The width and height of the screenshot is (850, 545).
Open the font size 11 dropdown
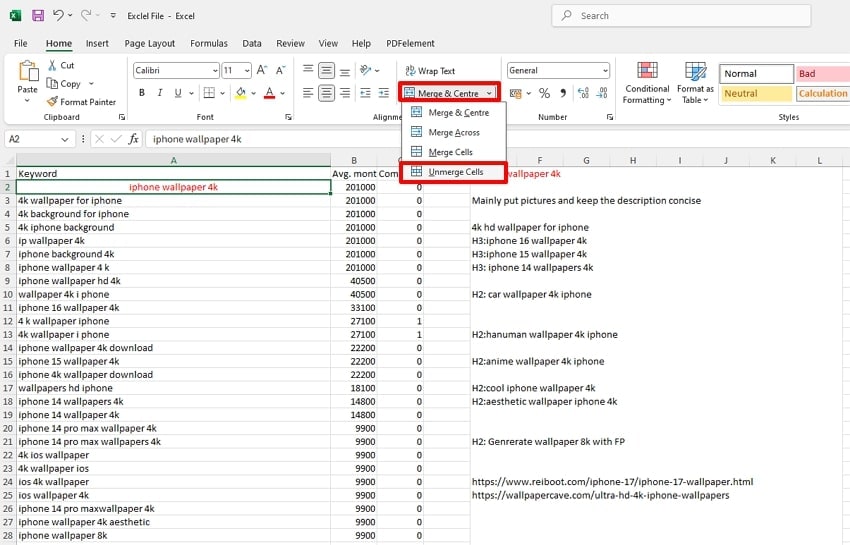[247, 70]
